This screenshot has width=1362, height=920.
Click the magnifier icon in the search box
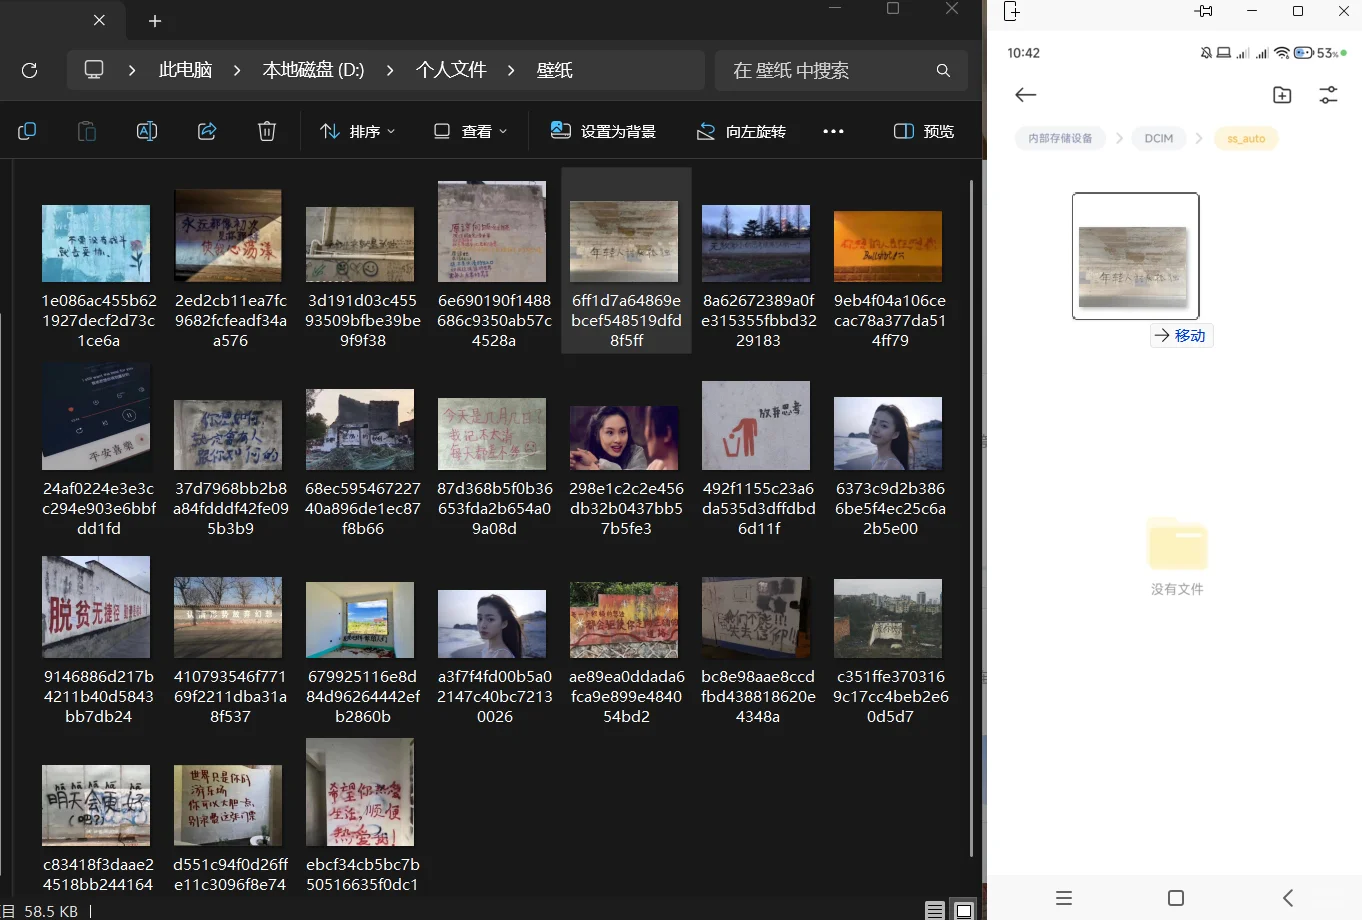(943, 70)
